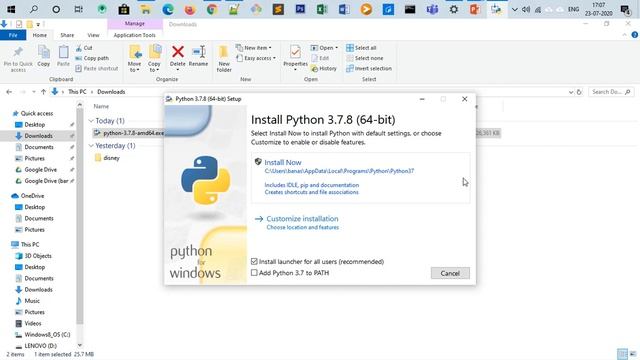
Task: Click the History command
Action: (x=324, y=69)
